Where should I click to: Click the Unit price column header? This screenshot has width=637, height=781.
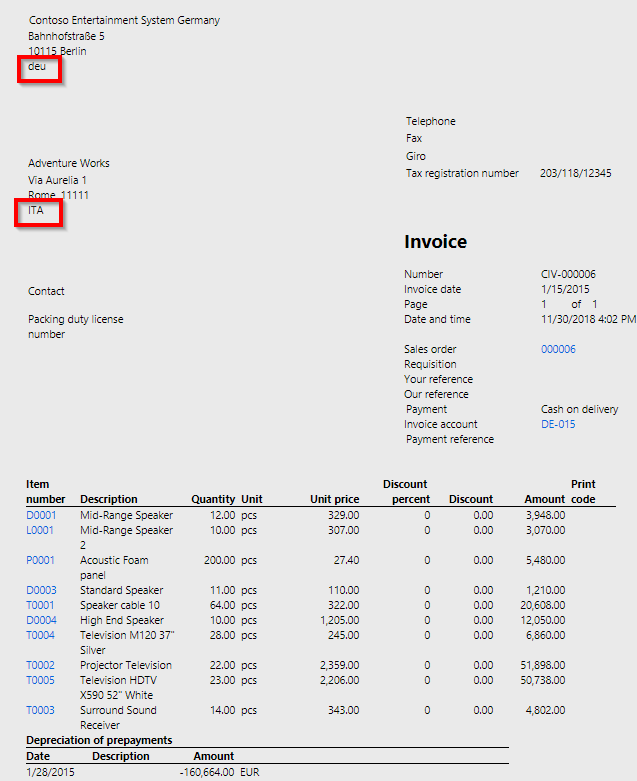[334, 499]
